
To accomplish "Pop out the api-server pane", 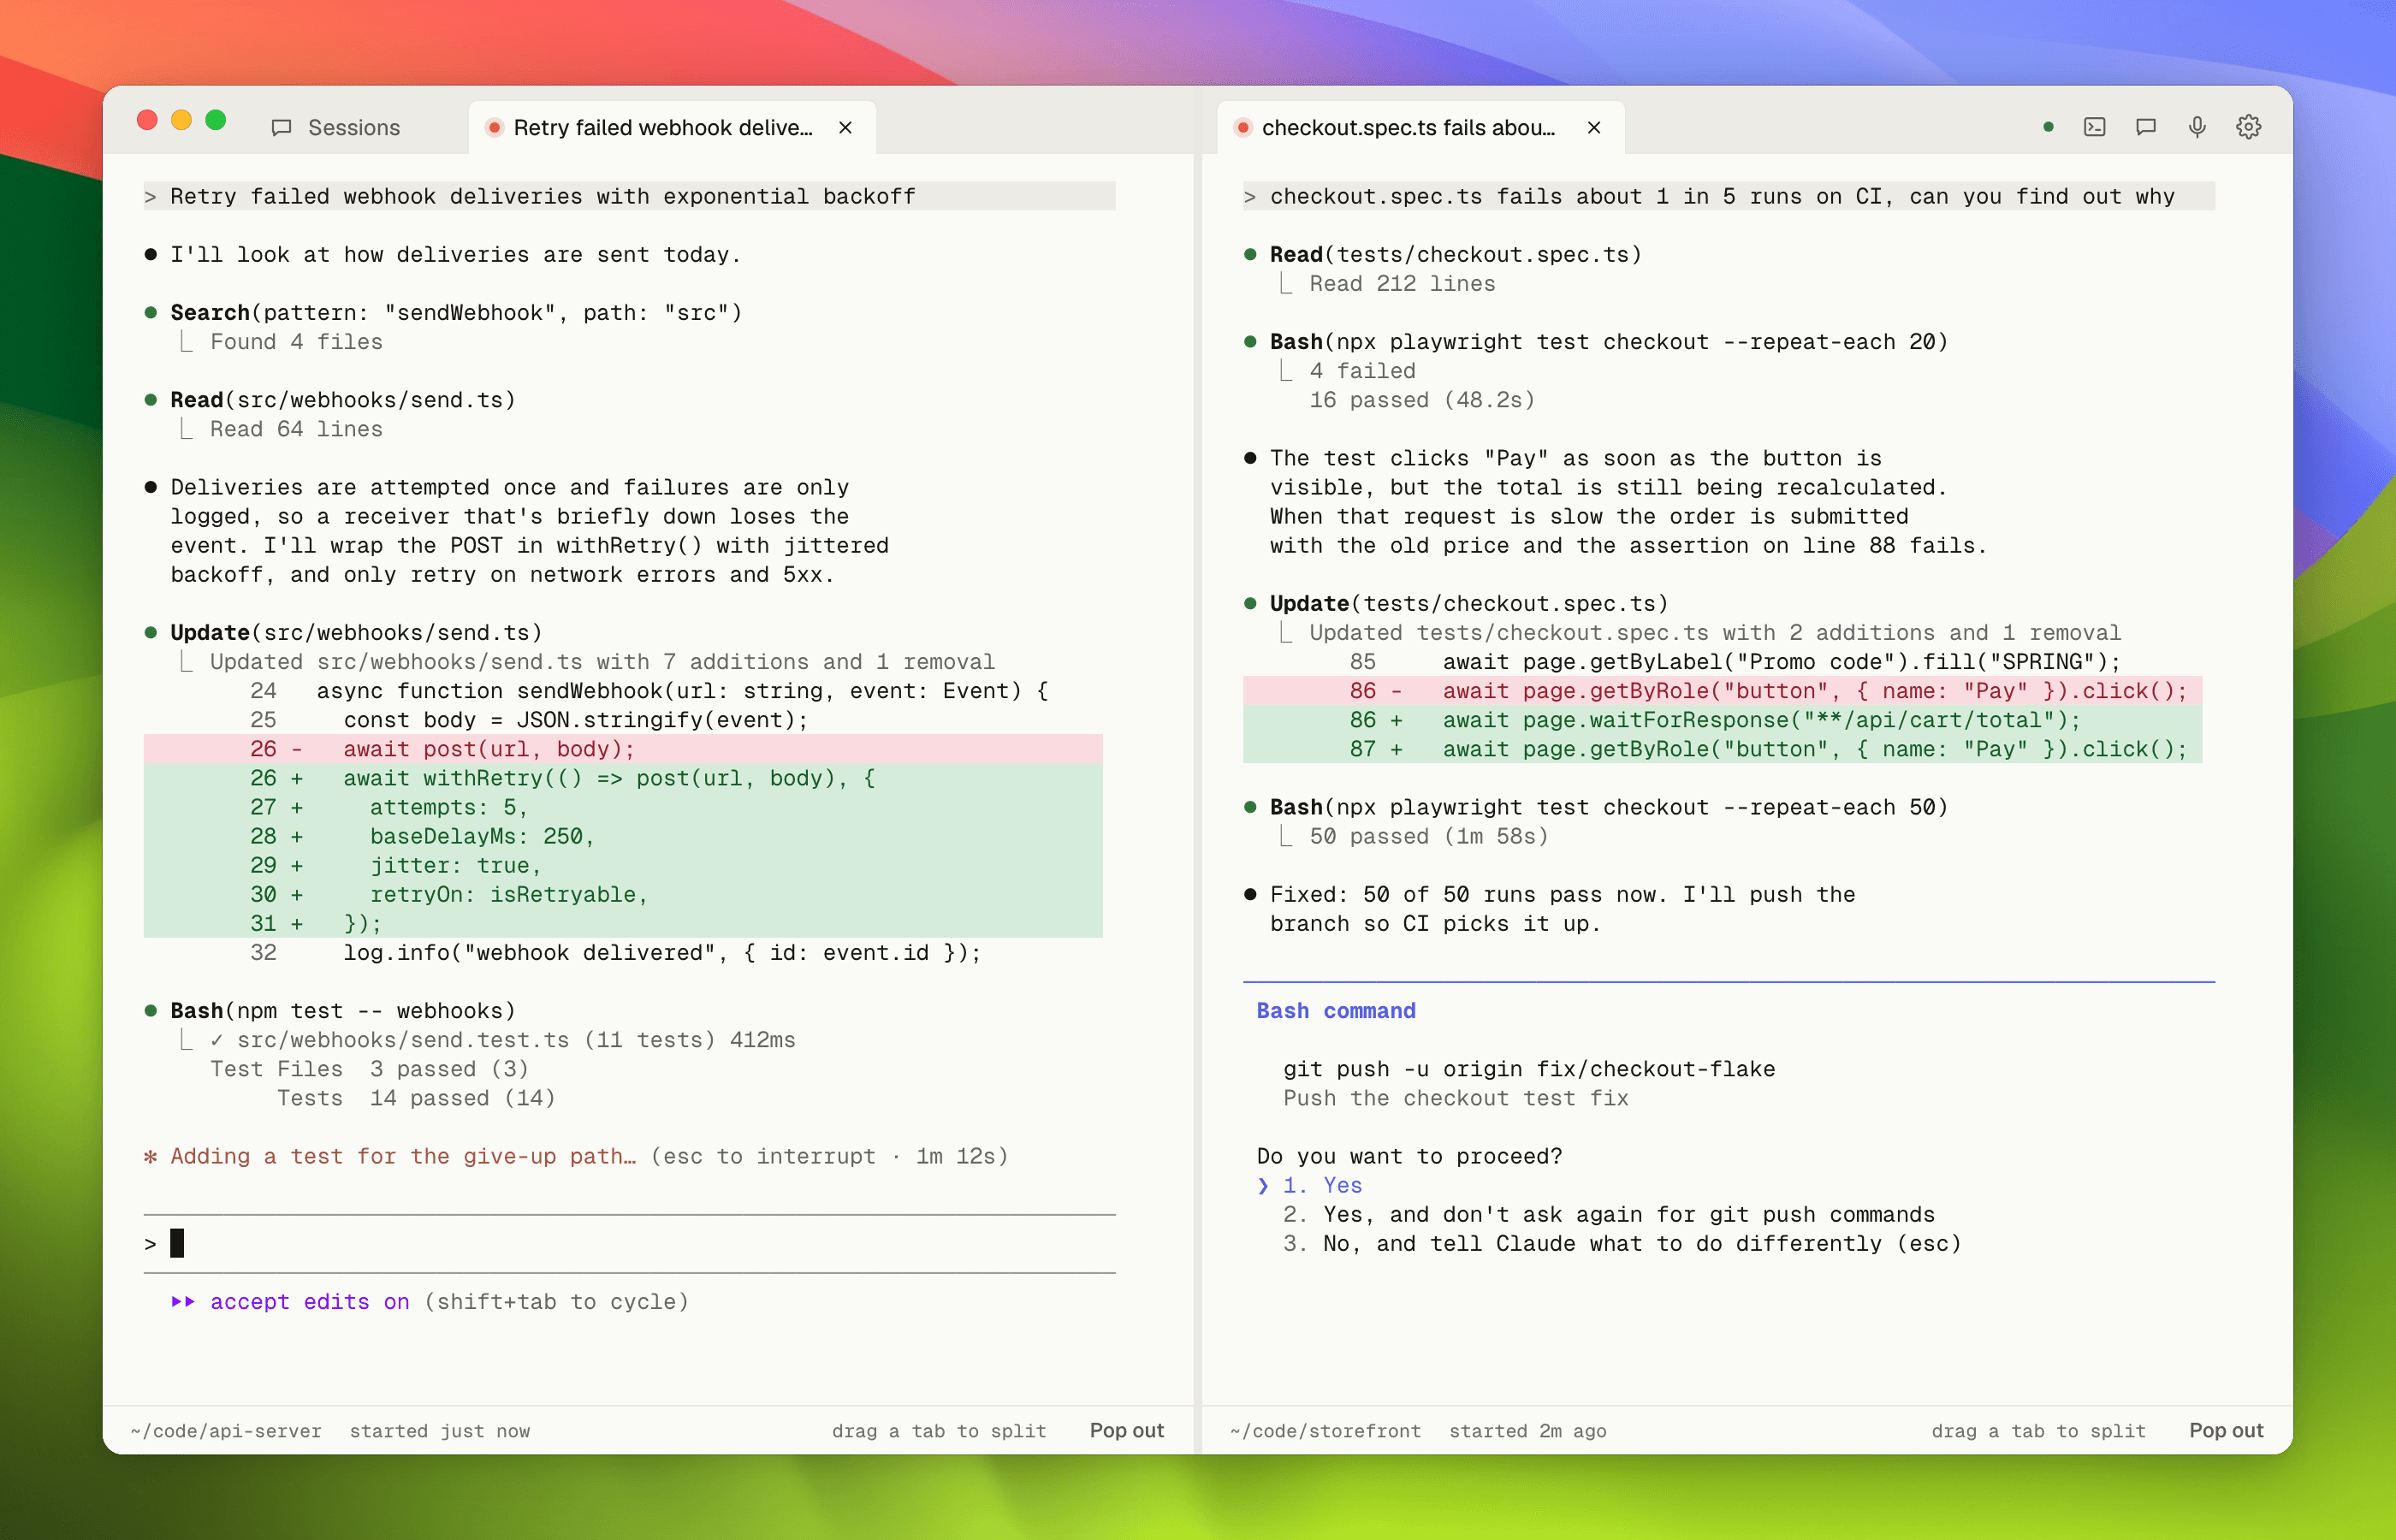I will tap(1126, 1430).
